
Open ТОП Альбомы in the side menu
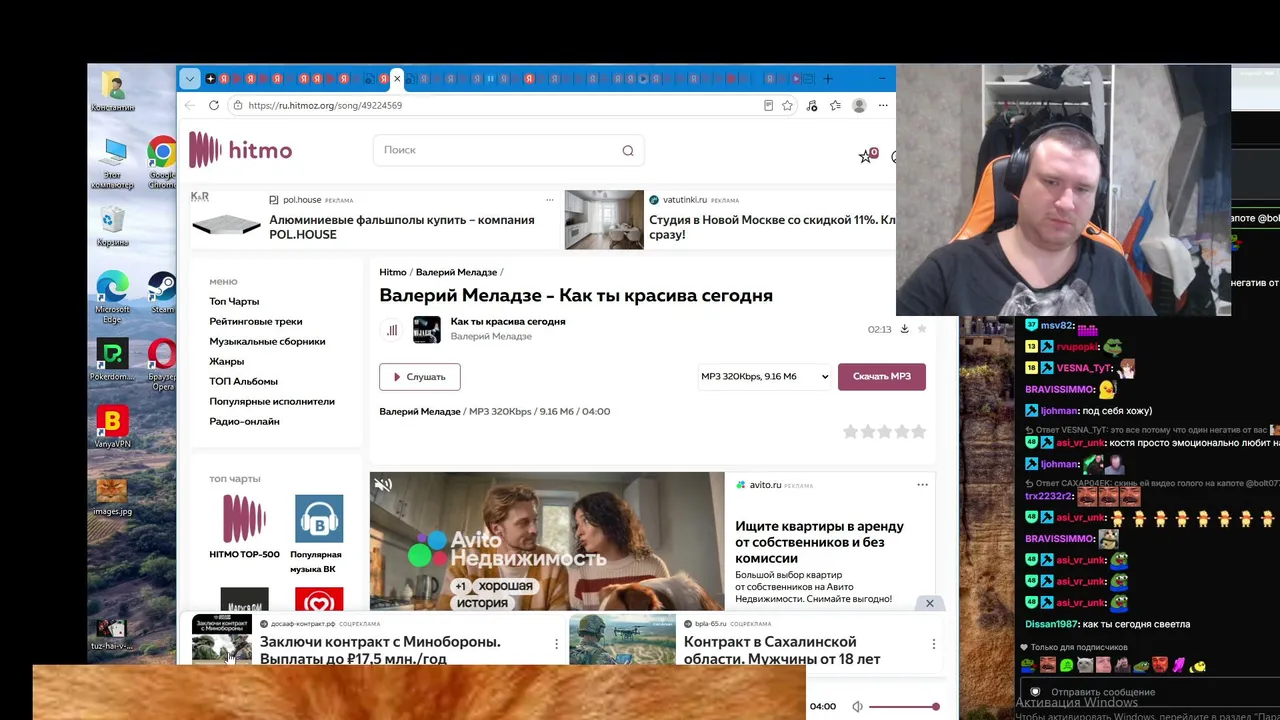tap(244, 381)
